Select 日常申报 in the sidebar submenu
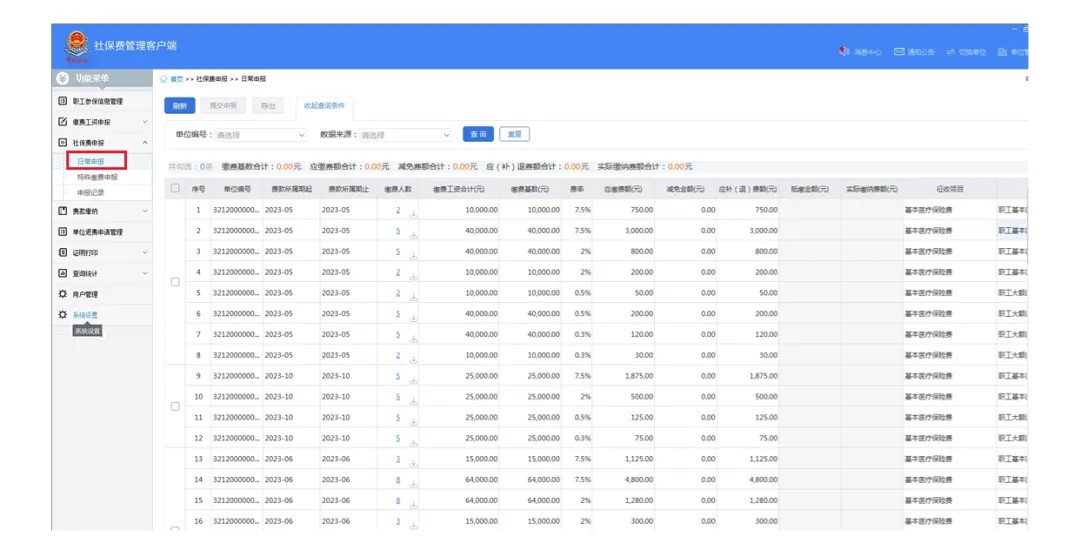This screenshot has width=1080, height=557. 91,162
